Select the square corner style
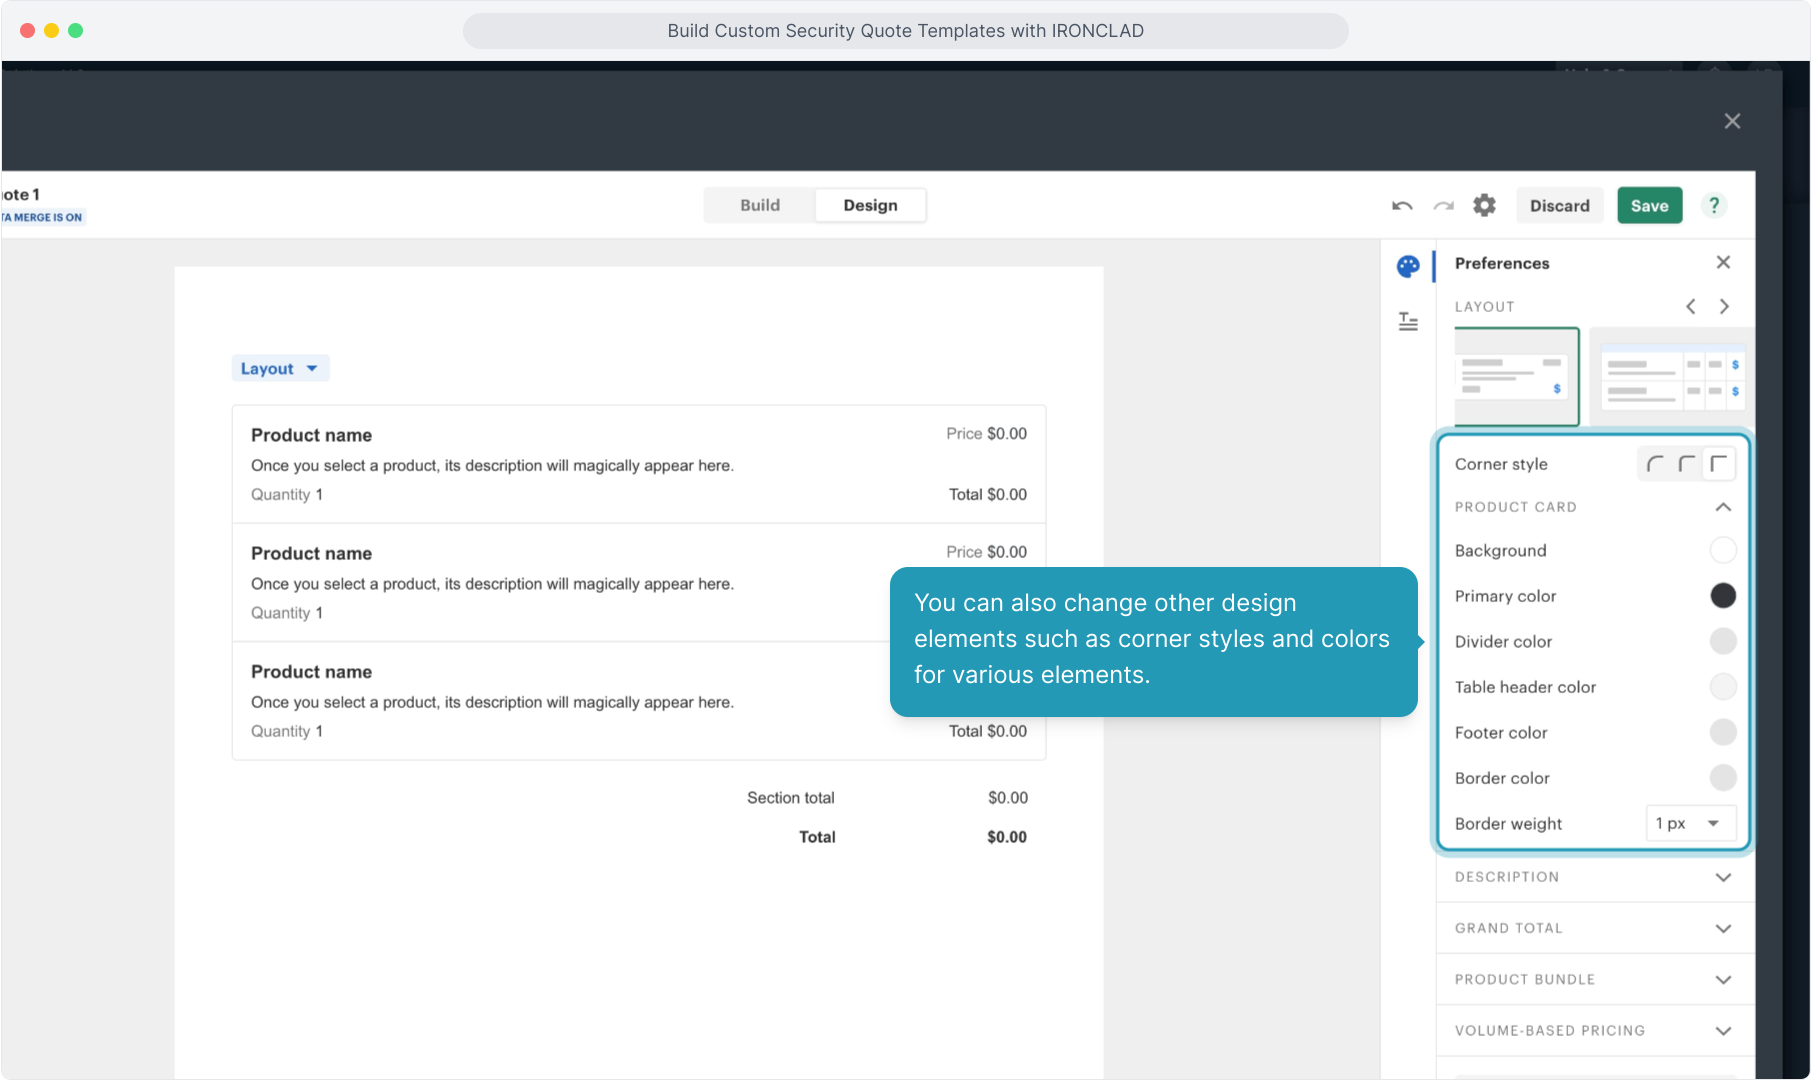 pyautogui.click(x=1718, y=464)
